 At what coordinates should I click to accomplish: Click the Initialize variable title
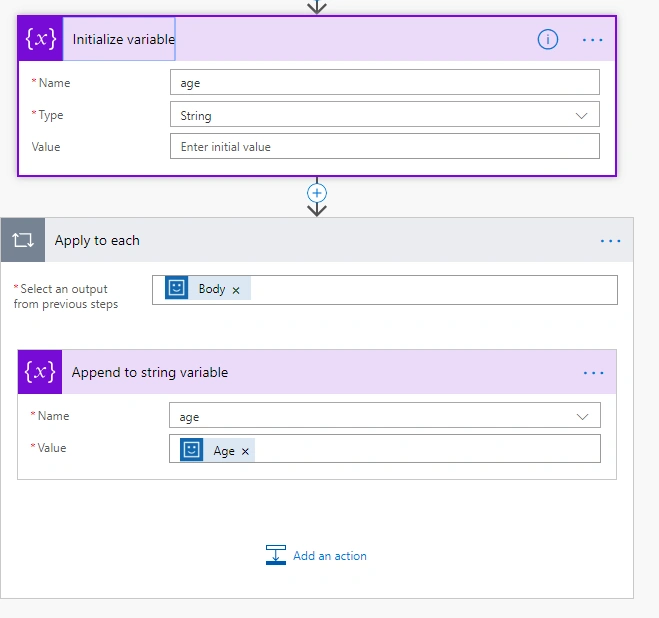coord(124,39)
